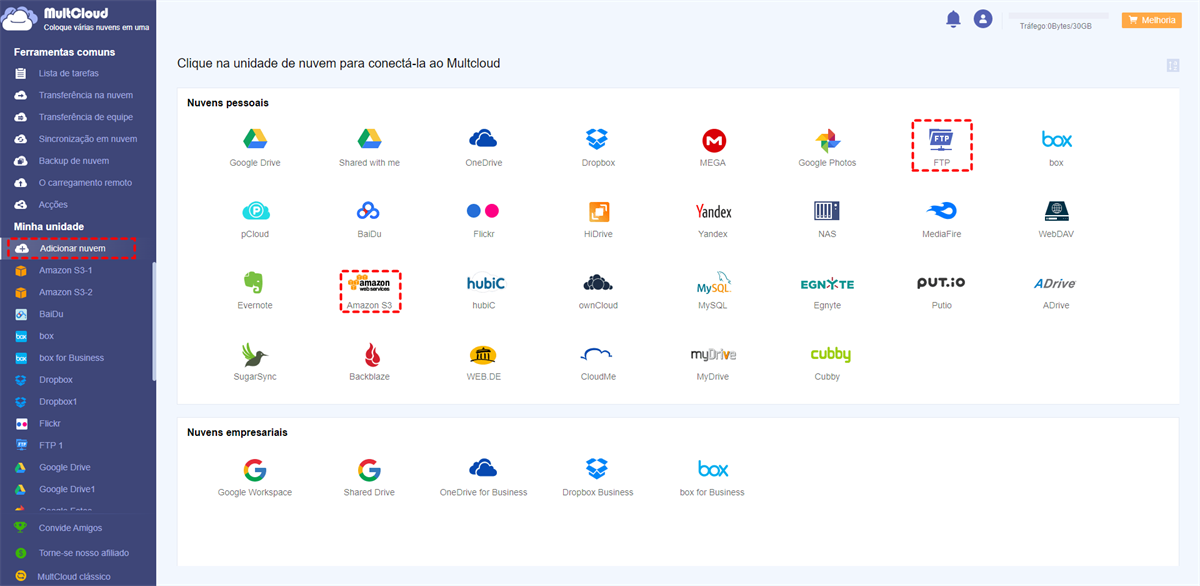Choose the HiDrive icon
1200x586 pixels.
(599, 211)
